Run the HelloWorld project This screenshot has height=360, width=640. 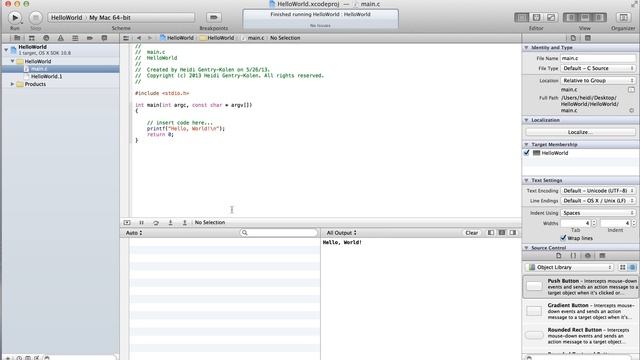tap(15, 18)
